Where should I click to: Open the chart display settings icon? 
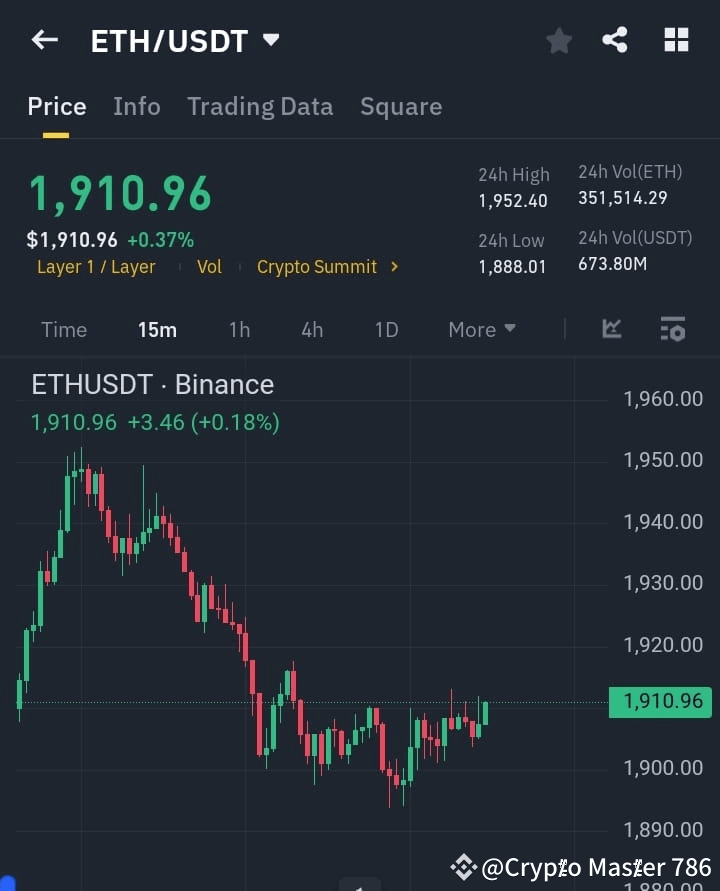point(672,329)
